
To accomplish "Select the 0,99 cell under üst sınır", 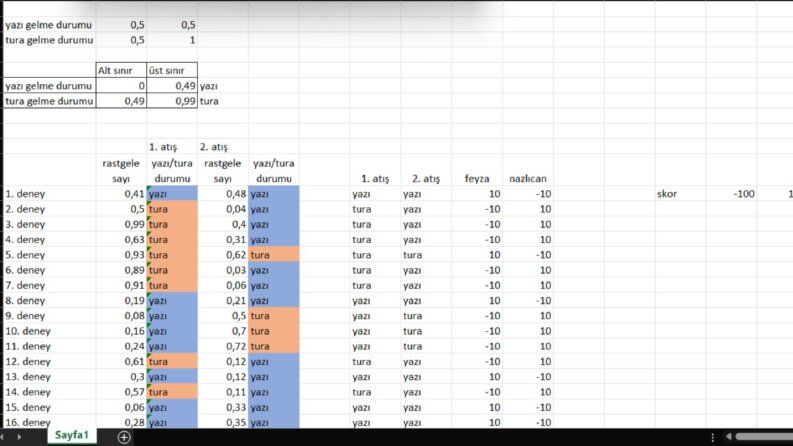I will click(172, 101).
